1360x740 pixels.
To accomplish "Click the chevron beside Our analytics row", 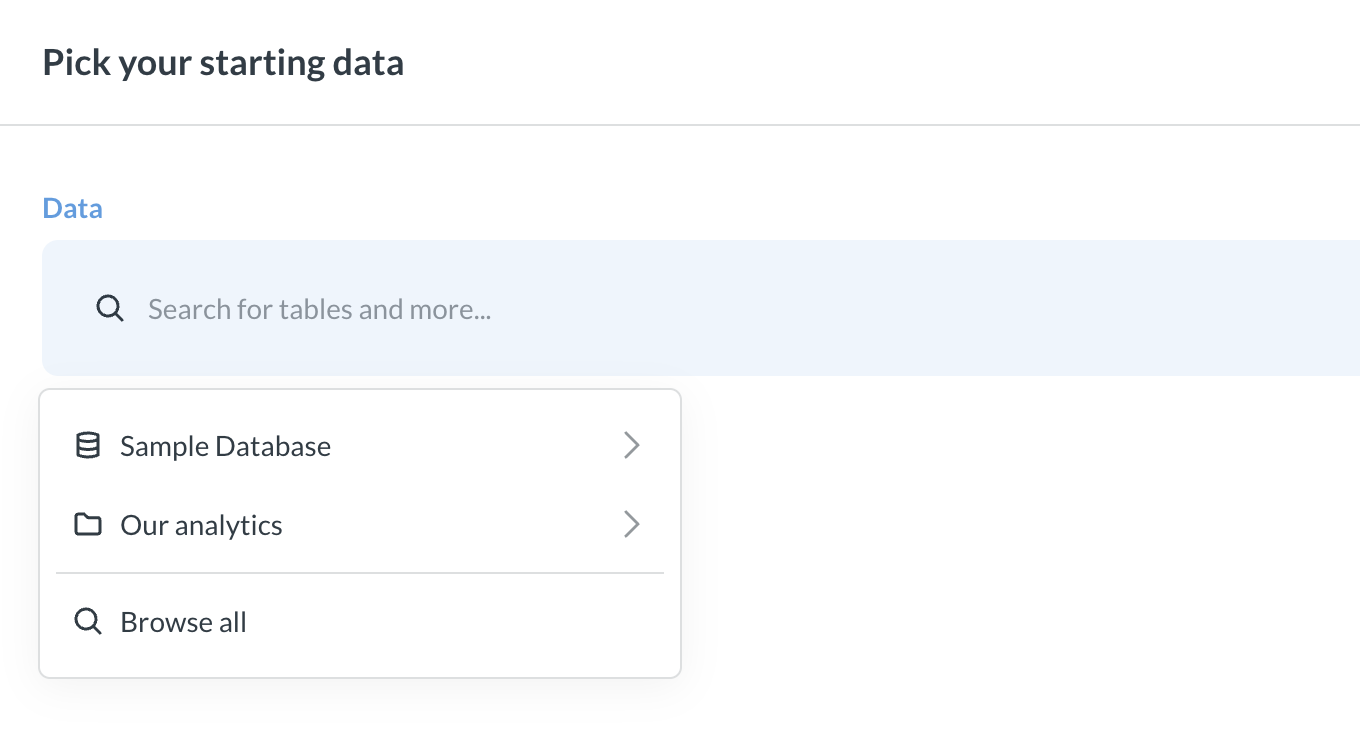I will tap(631, 524).
